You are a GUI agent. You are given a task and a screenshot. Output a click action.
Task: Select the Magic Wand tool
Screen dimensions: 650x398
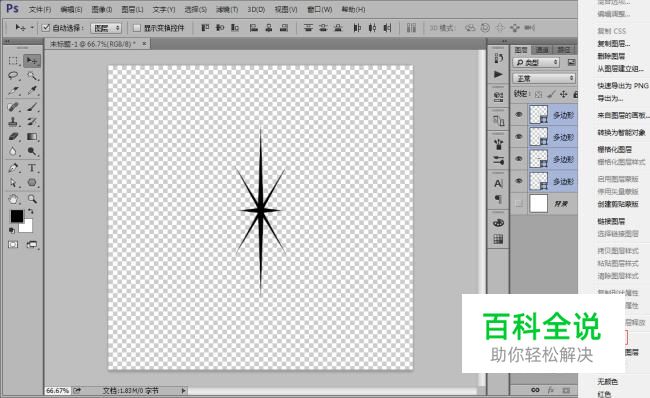[x=32, y=75]
